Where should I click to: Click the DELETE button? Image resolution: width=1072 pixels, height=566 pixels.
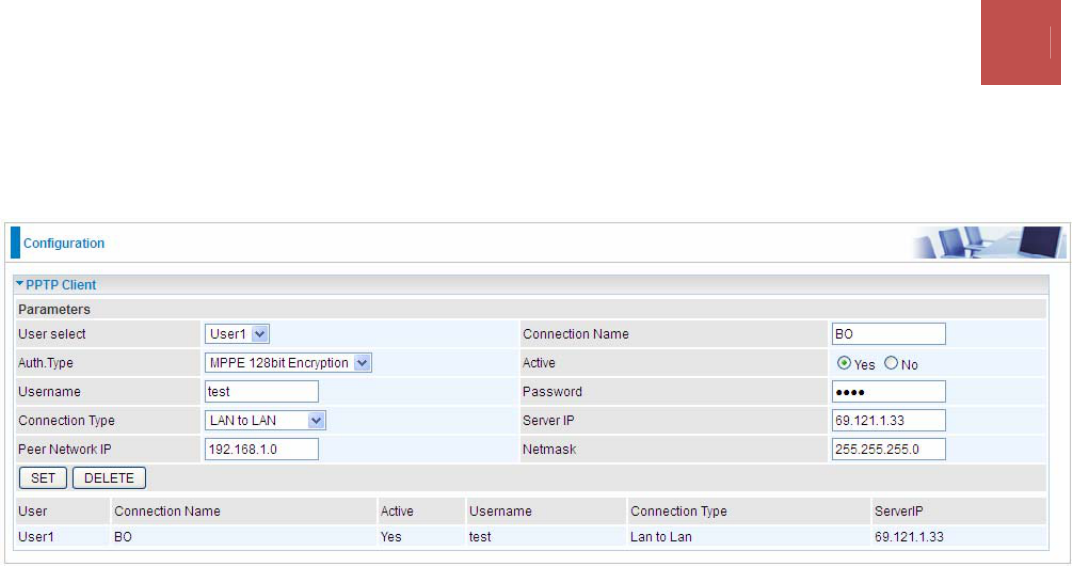[109, 478]
